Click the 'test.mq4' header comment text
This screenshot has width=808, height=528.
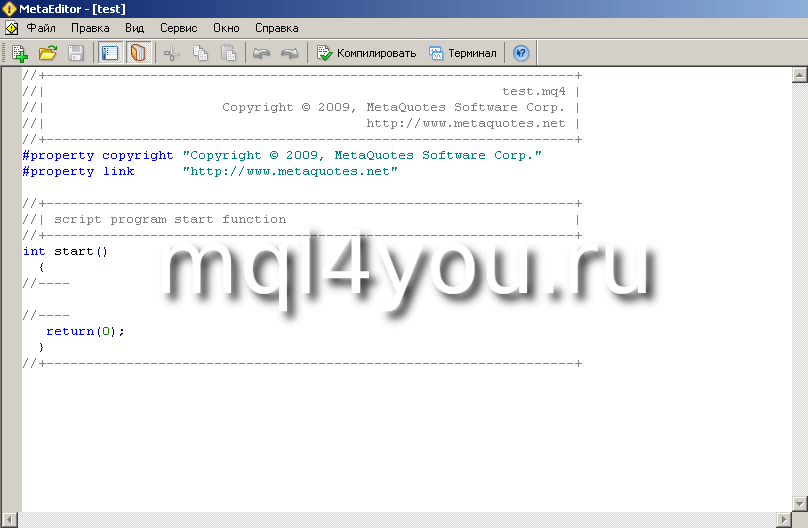[x=534, y=91]
